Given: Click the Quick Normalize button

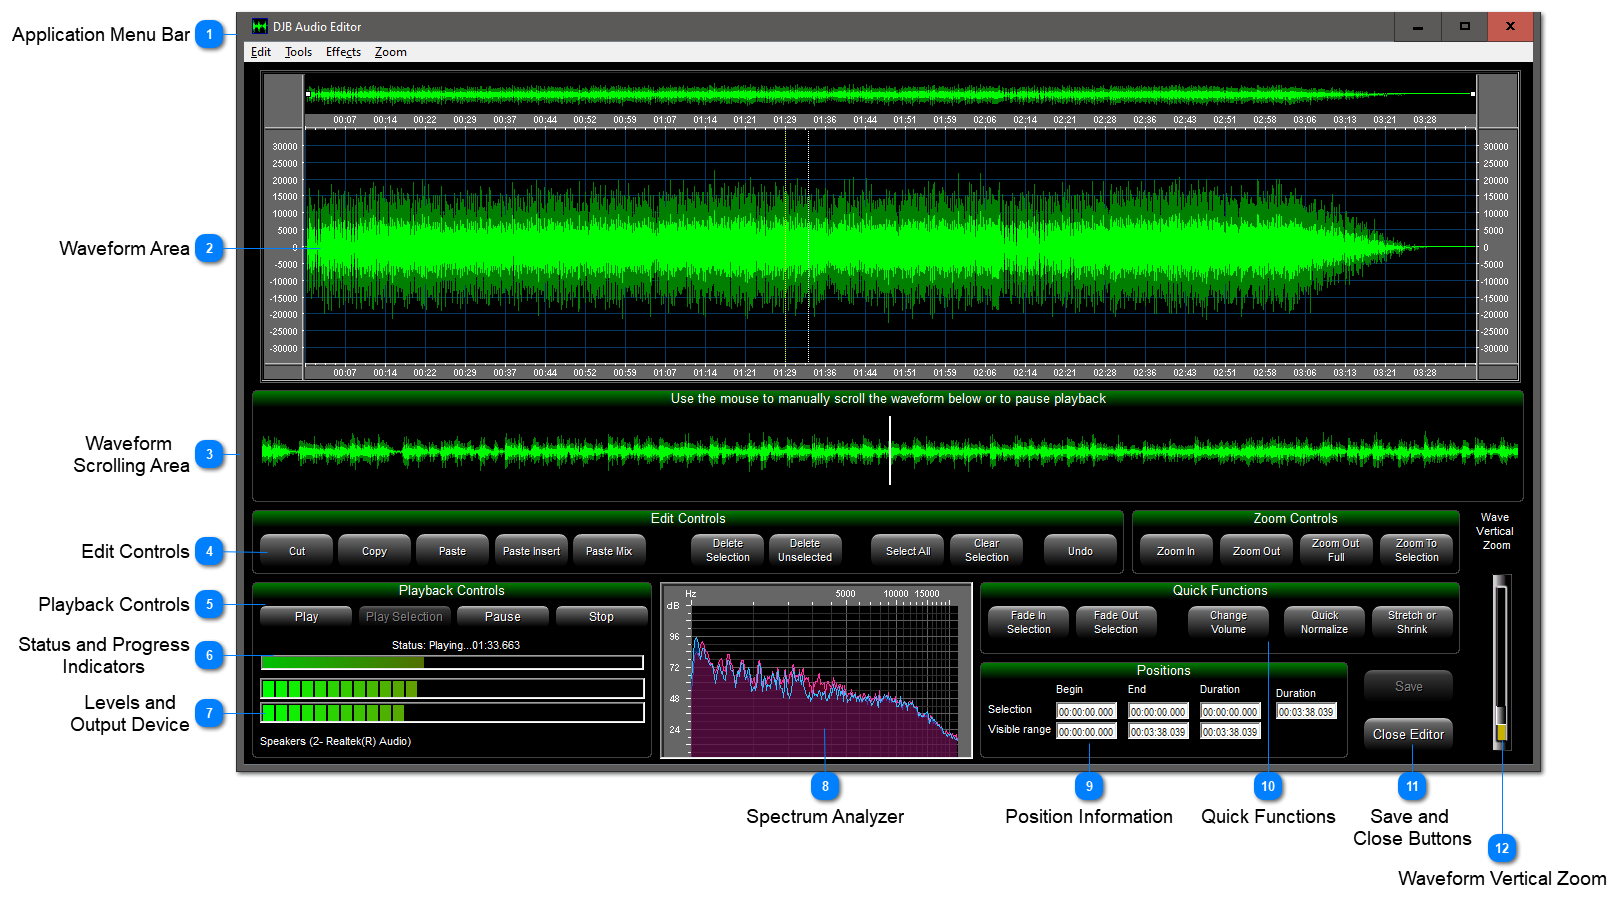Looking at the screenshot, I should (1324, 623).
